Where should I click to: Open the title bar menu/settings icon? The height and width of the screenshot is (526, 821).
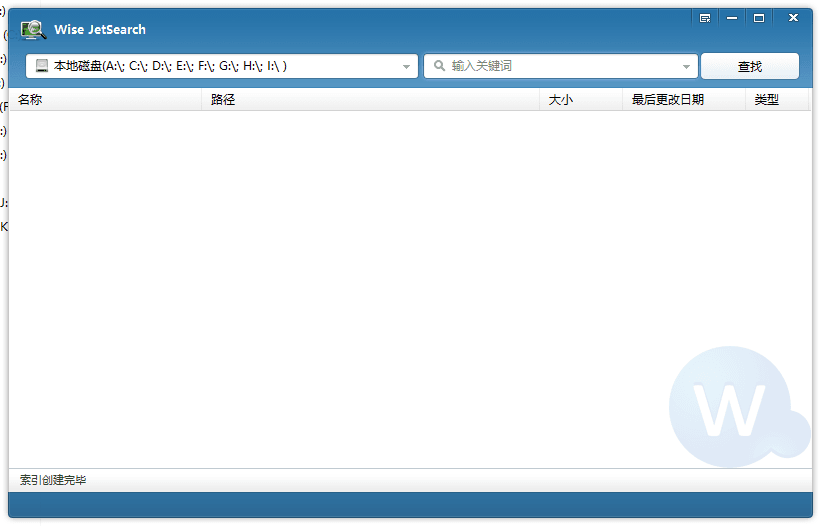click(x=705, y=18)
